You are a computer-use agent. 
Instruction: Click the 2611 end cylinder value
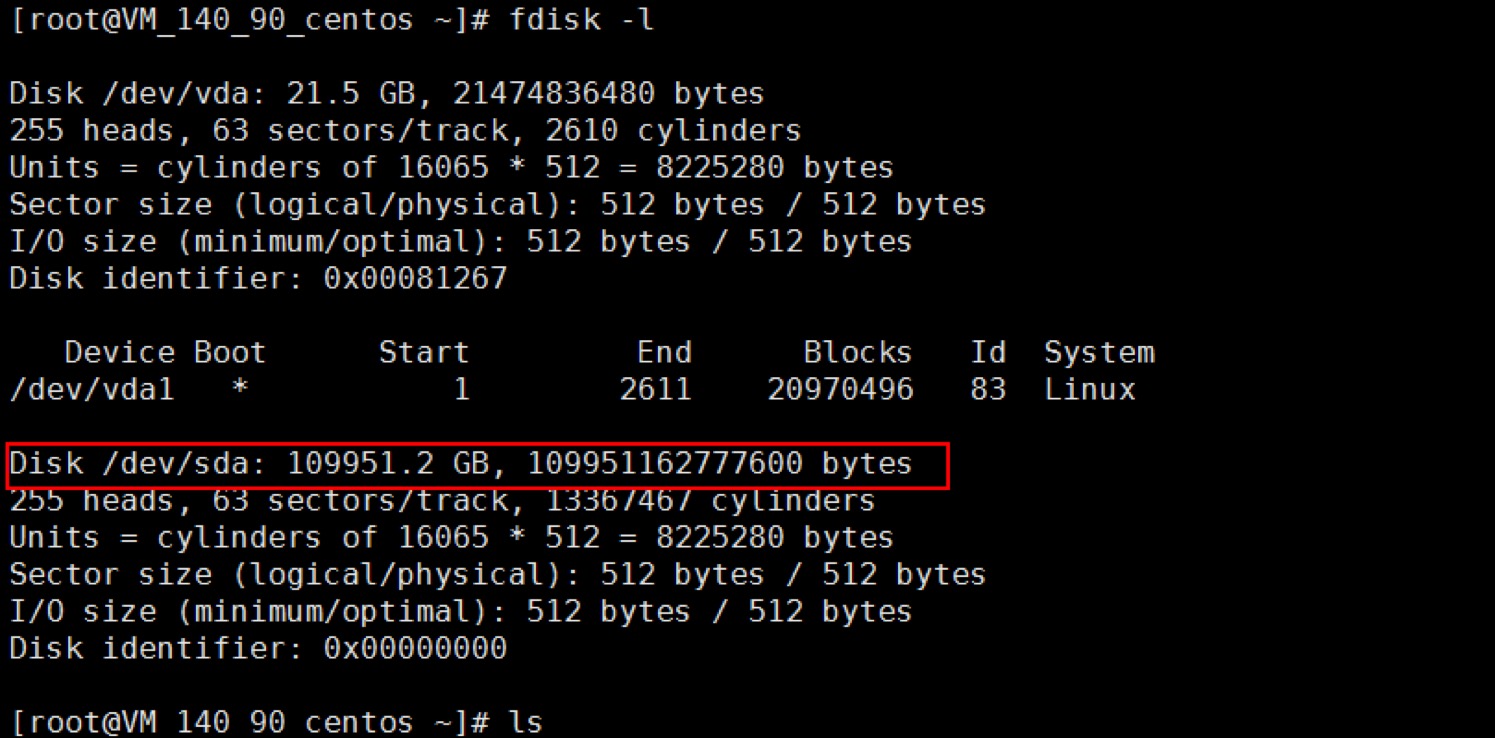click(x=655, y=389)
